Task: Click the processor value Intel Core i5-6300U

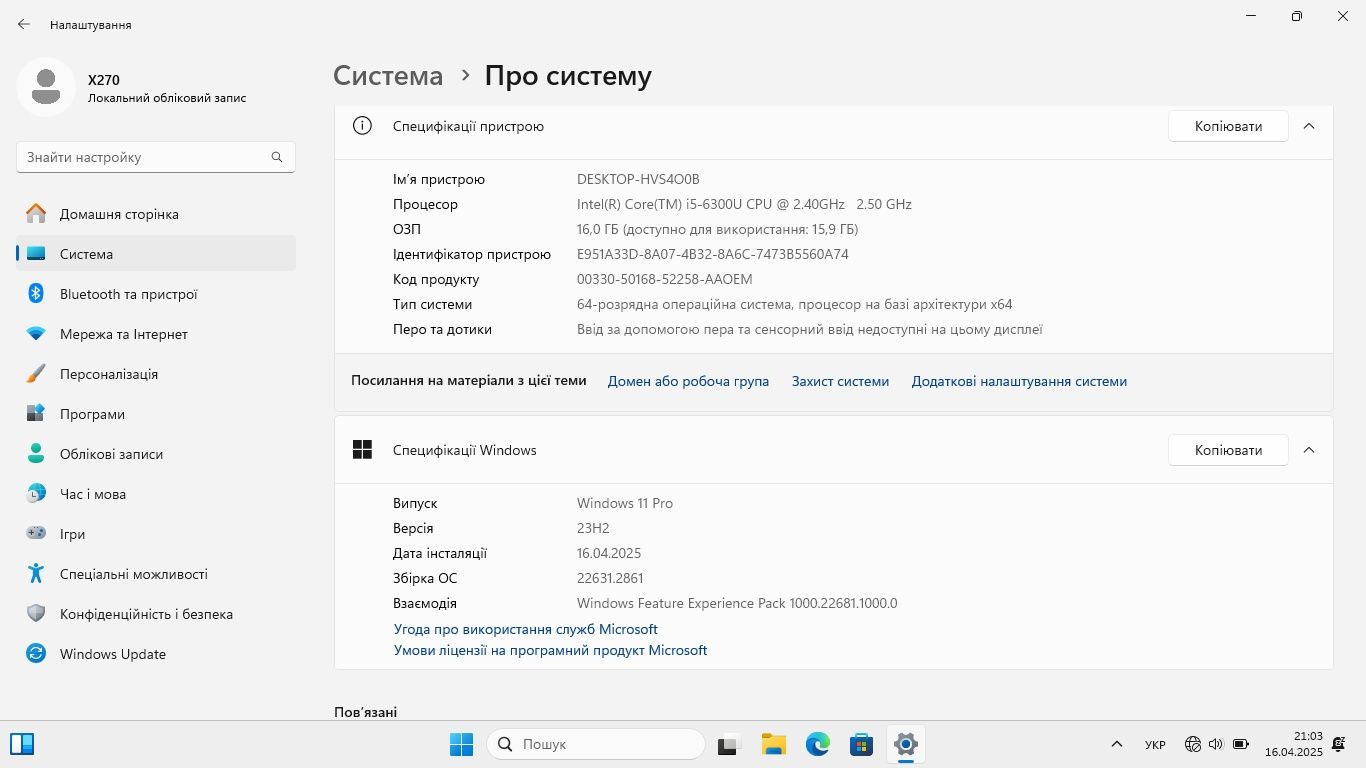Action: (x=744, y=204)
